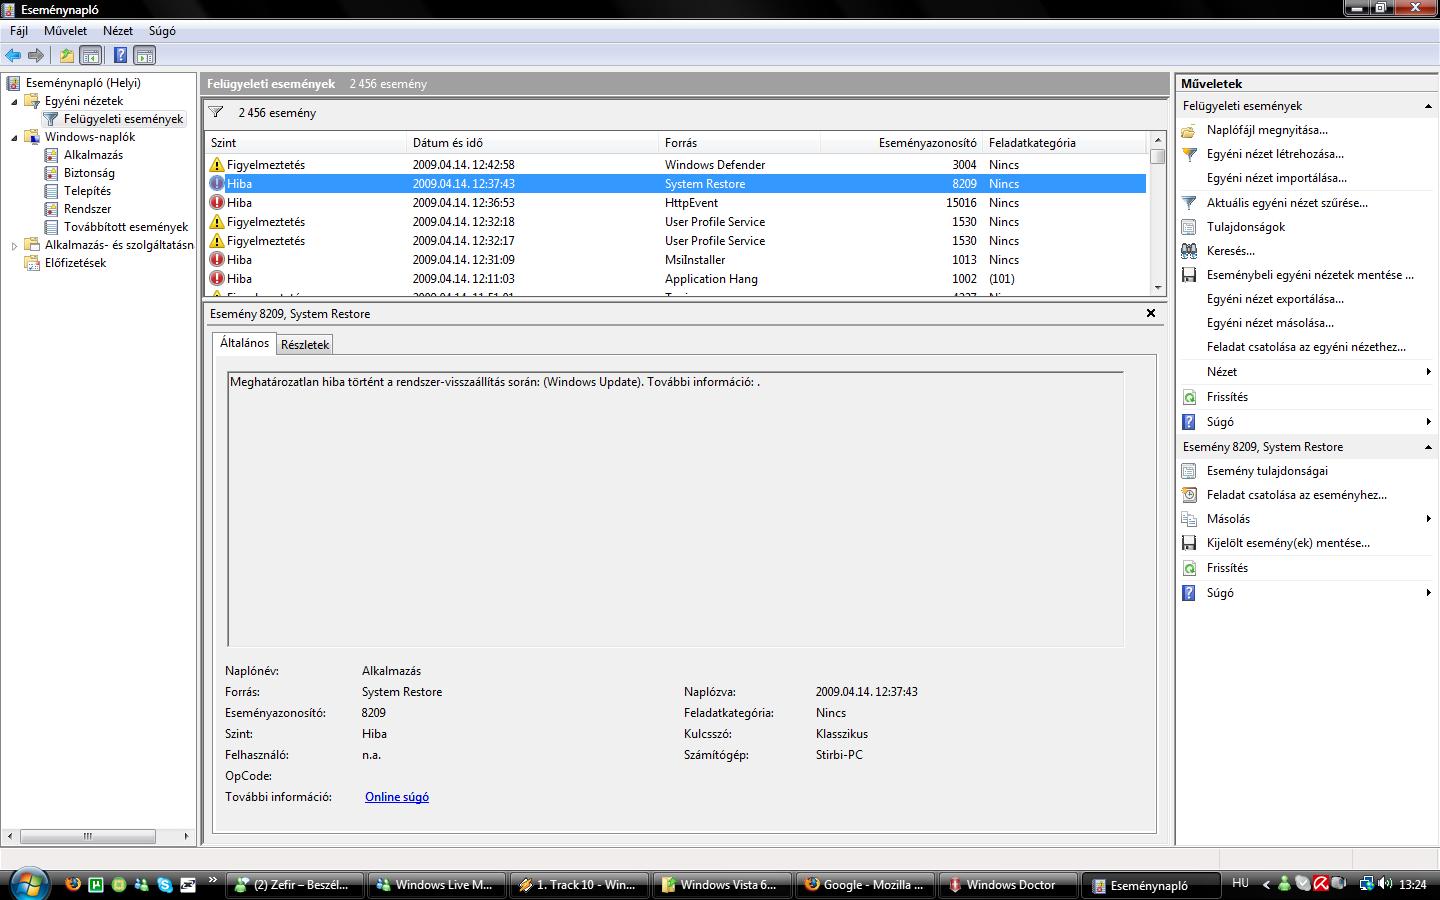Open the Nézet submenu arrow in actions
The height and width of the screenshot is (900, 1440).
click(x=1428, y=372)
